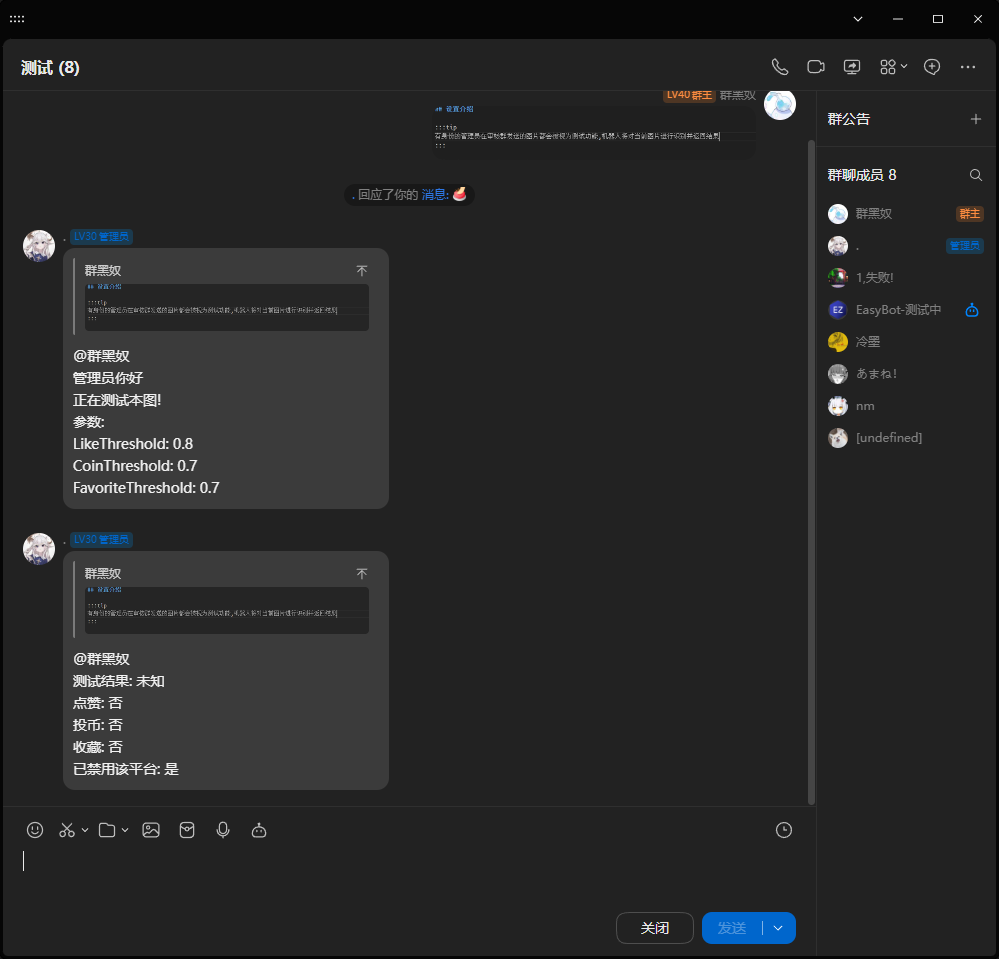Start a video call from header
999x959 pixels.
click(x=816, y=67)
